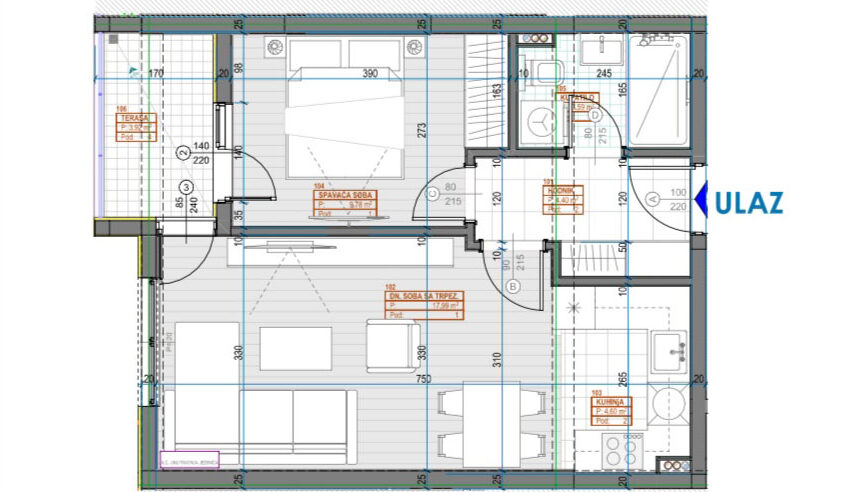Viewport: 850px width, 492px height.
Task: Click door marker D at the bathroom
Action: coord(596,116)
